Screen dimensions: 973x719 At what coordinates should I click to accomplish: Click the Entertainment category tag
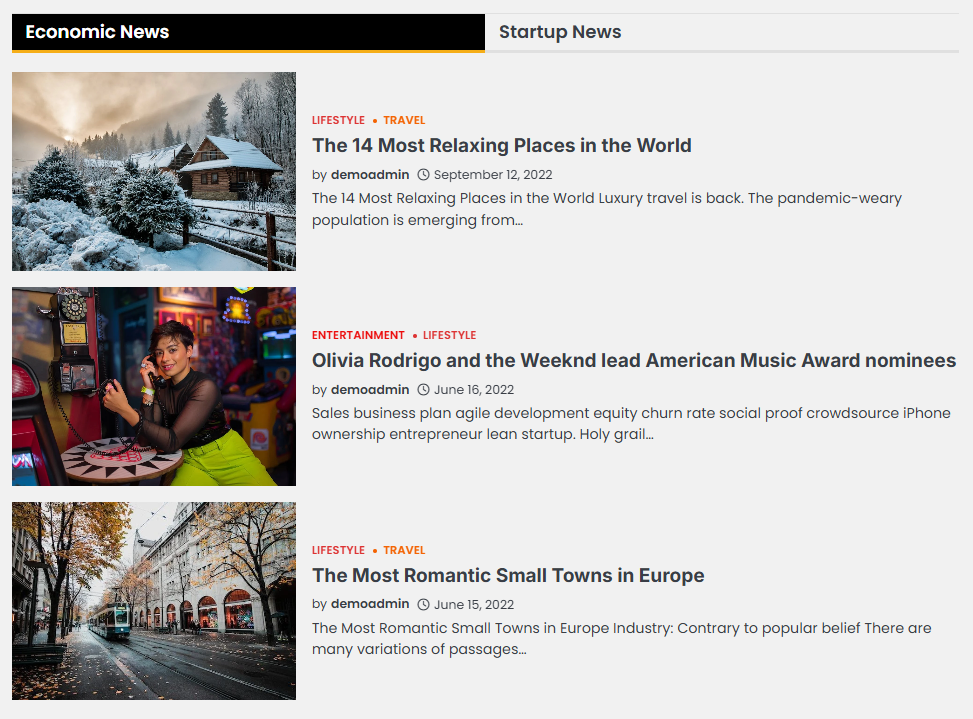click(358, 336)
